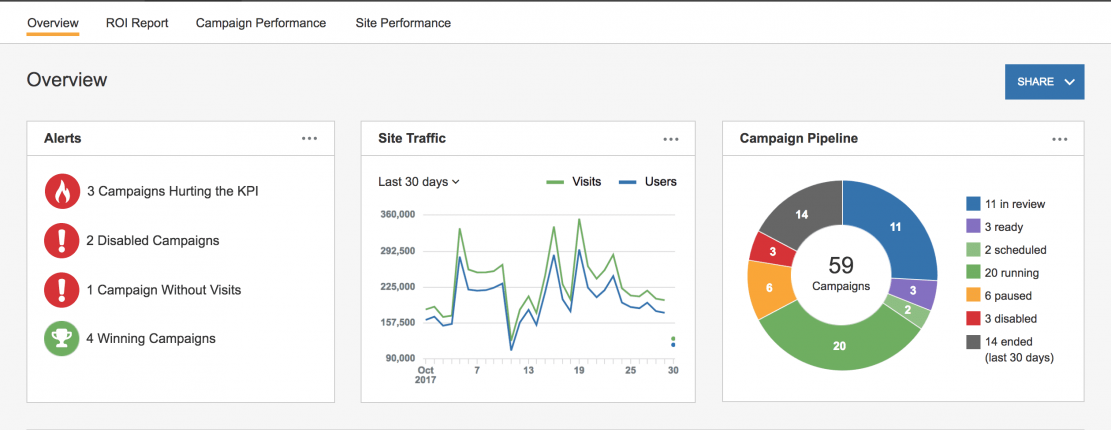This screenshot has width=1111, height=430.
Task: Expand the 'Last 30 days' date range dropdown
Action: (x=419, y=182)
